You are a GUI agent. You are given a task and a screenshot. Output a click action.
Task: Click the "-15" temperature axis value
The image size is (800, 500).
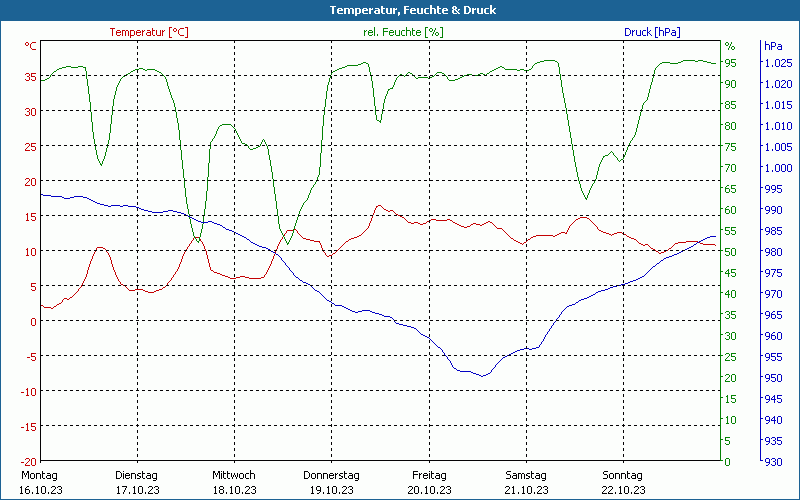28,427
